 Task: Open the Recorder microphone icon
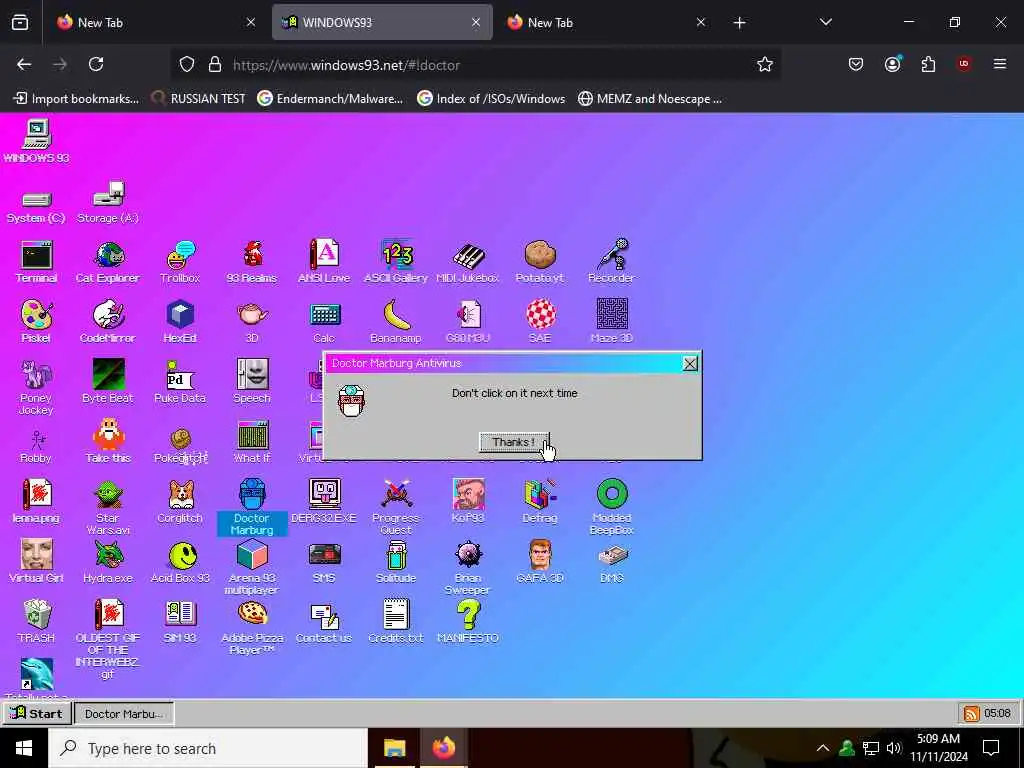click(611, 262)
